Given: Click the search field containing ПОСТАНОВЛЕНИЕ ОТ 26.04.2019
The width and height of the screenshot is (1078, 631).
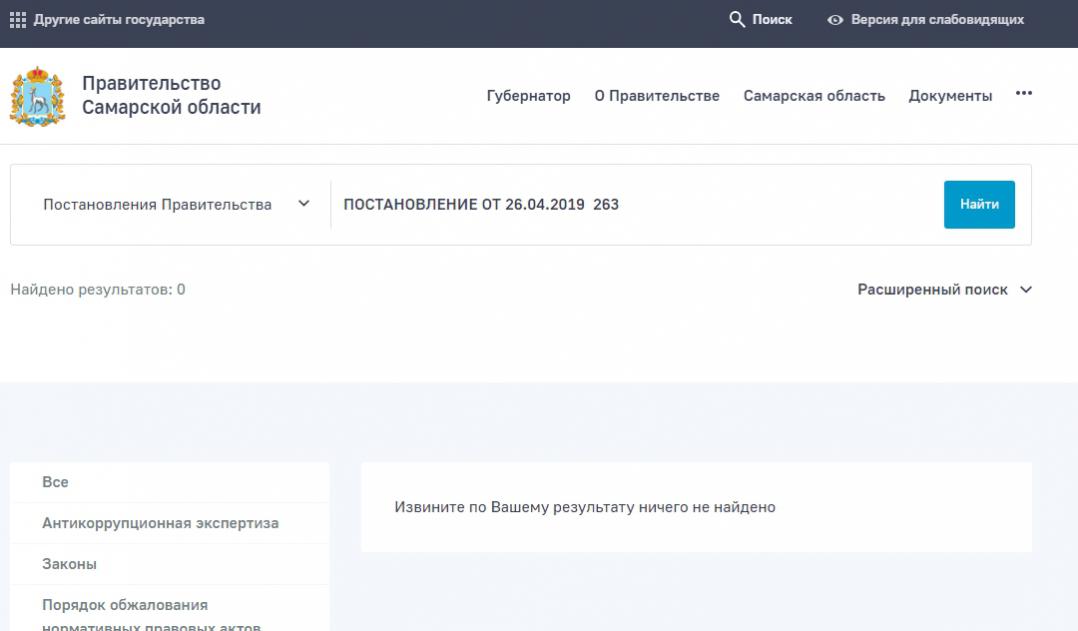Looking at the screenshot, I should point(630,204).
